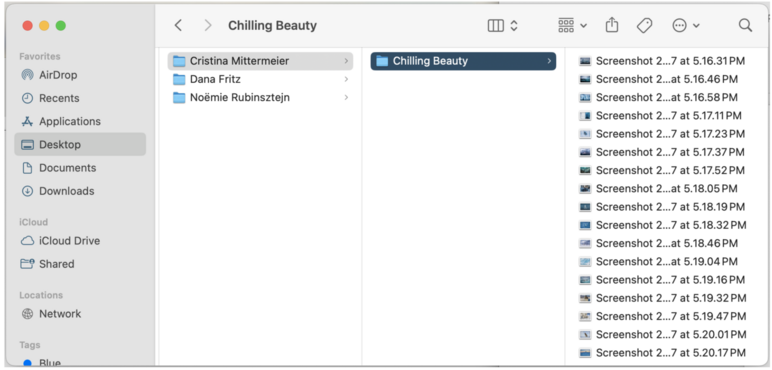The image size is (772, 370).
Task: Open the search magnifier icon
Action: (745, 26)
